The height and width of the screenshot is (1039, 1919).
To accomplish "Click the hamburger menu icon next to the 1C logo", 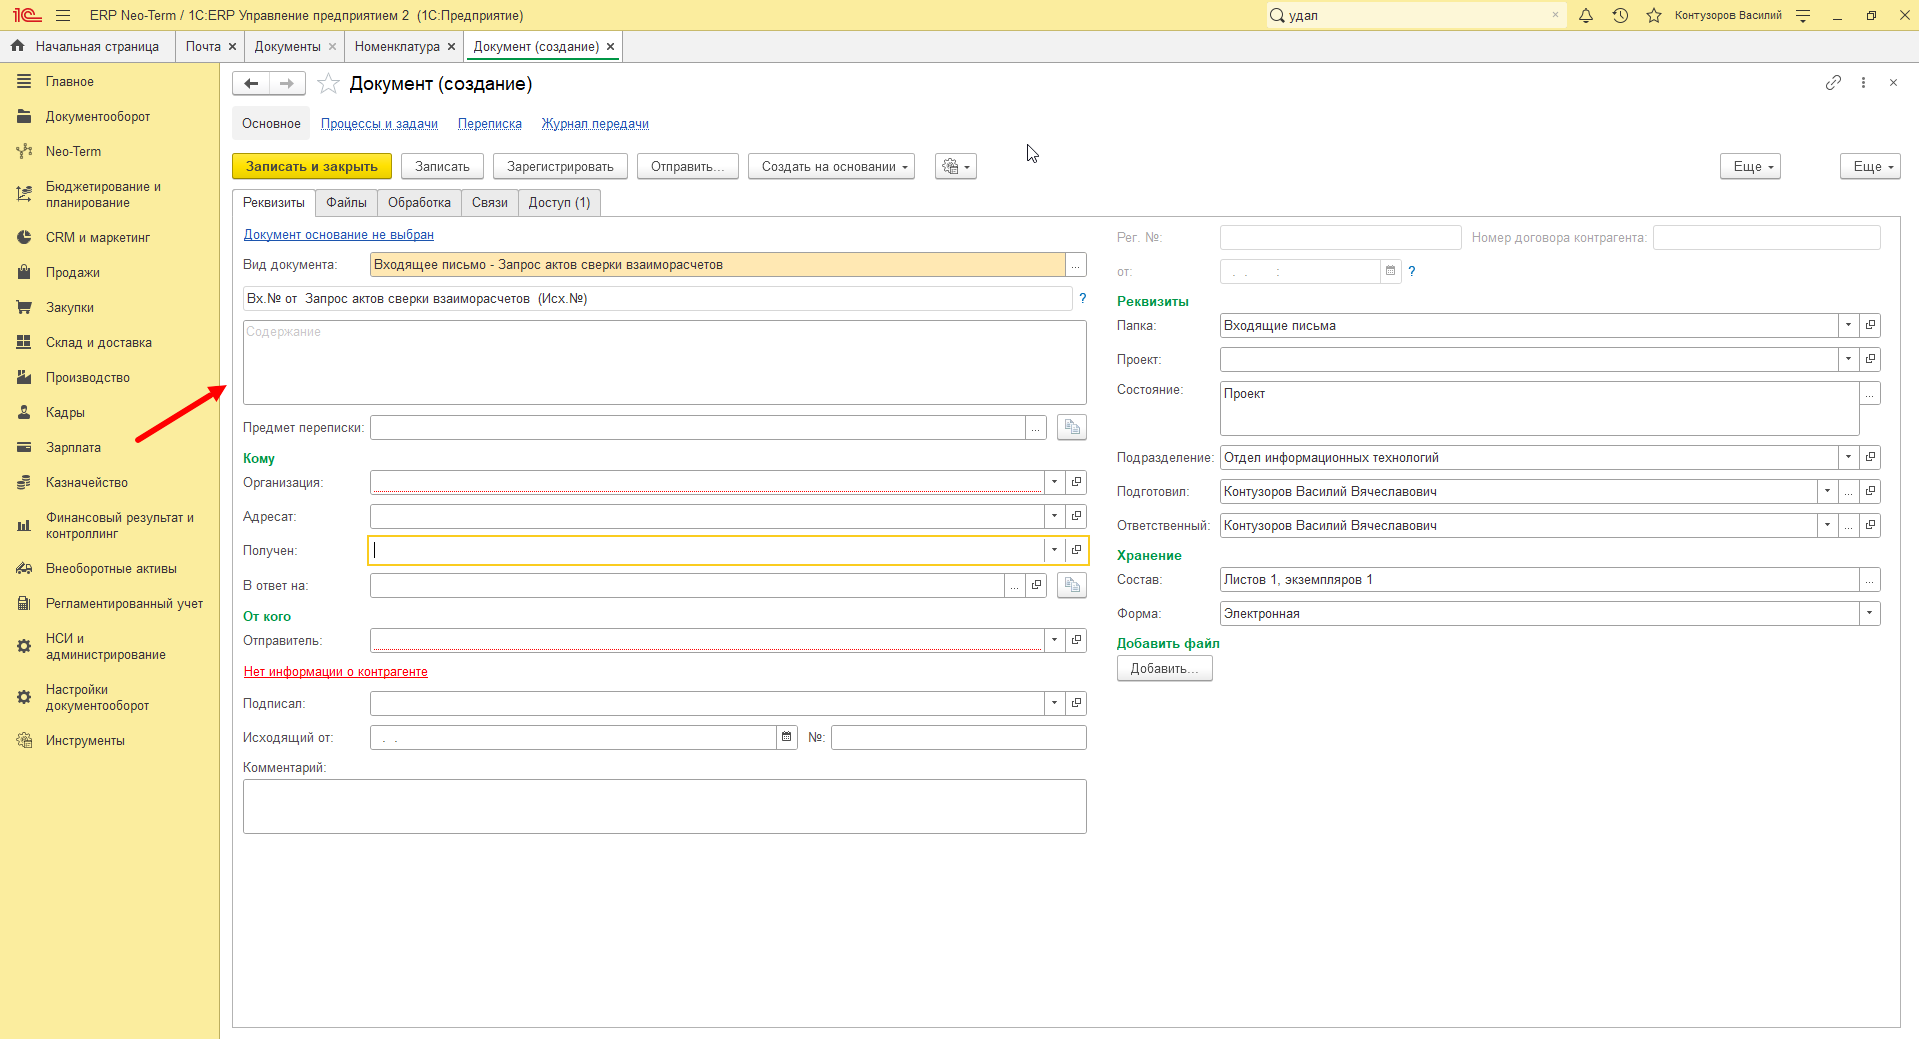I will point(63,15).
